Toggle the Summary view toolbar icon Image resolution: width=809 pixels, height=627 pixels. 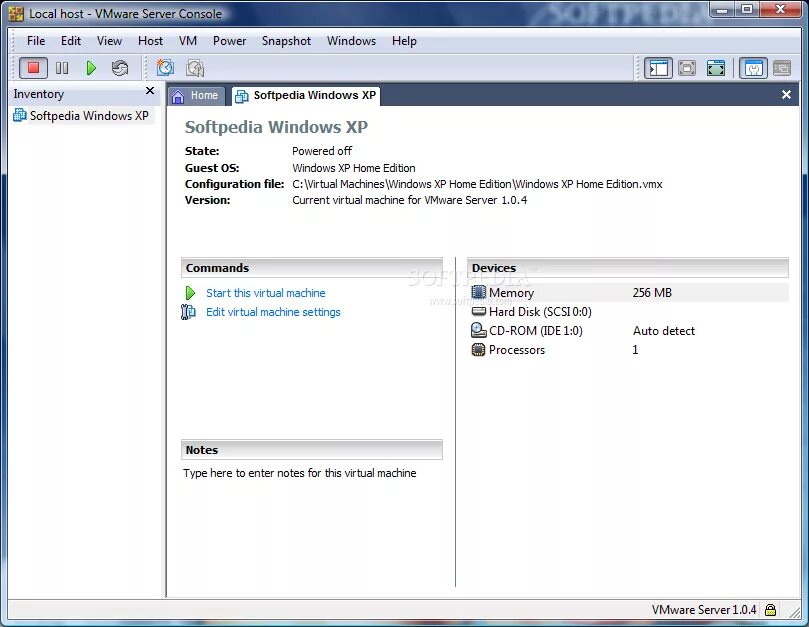click(x=753, y=68)
